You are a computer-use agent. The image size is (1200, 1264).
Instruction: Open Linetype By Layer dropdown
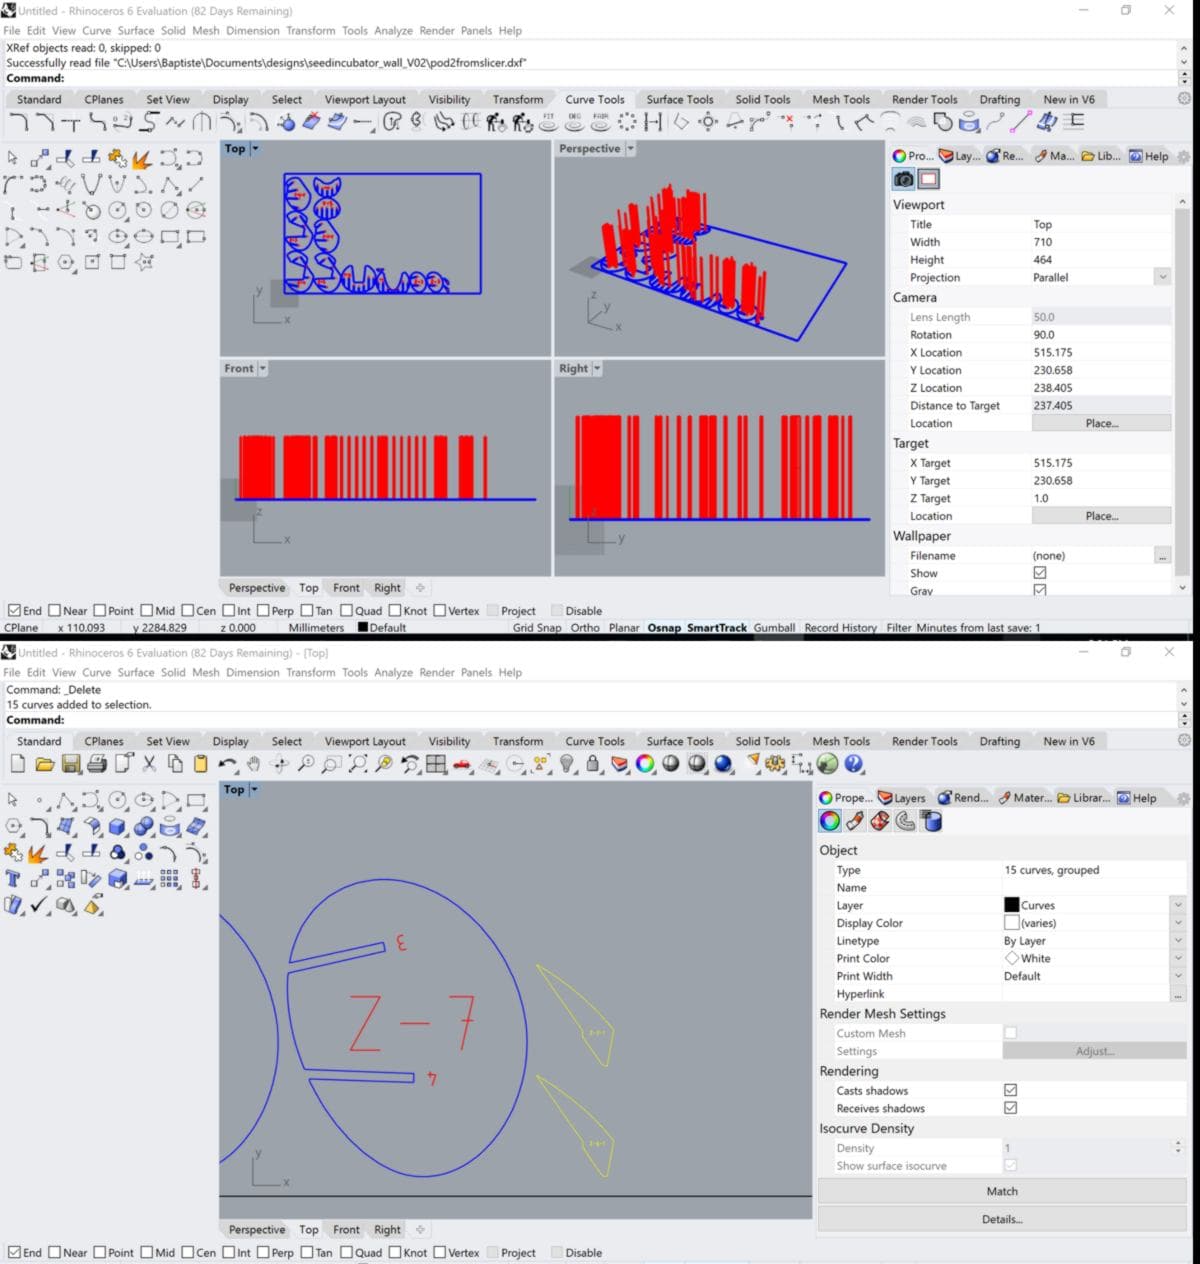[1178, 941]
